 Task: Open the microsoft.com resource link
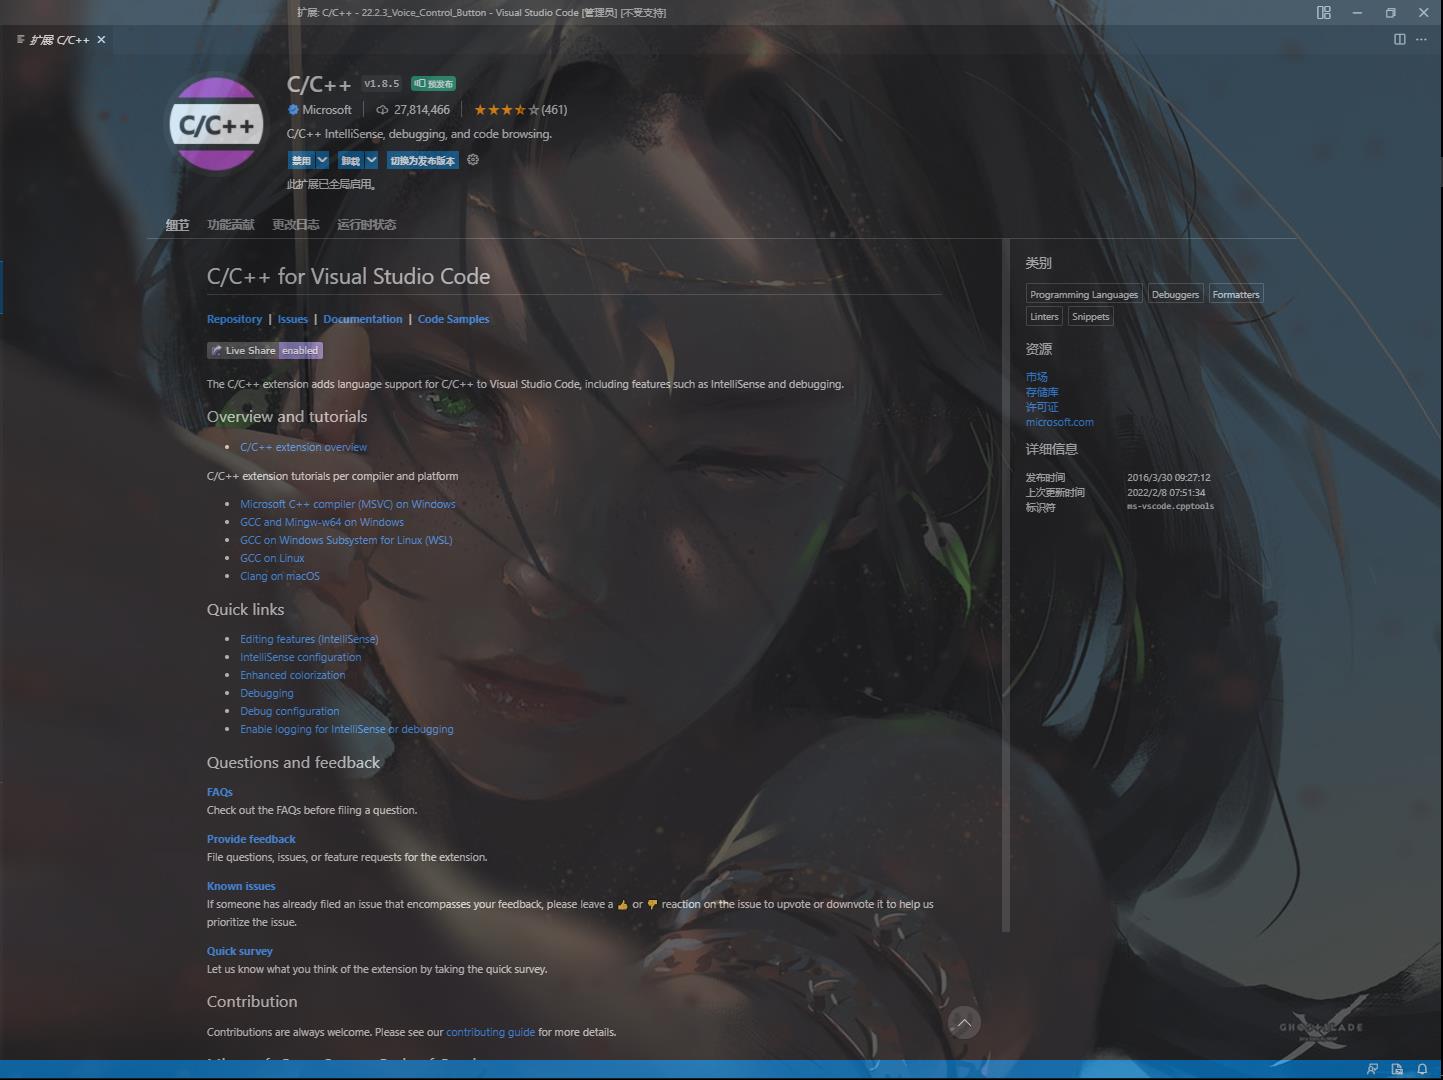pos(1060,422)
